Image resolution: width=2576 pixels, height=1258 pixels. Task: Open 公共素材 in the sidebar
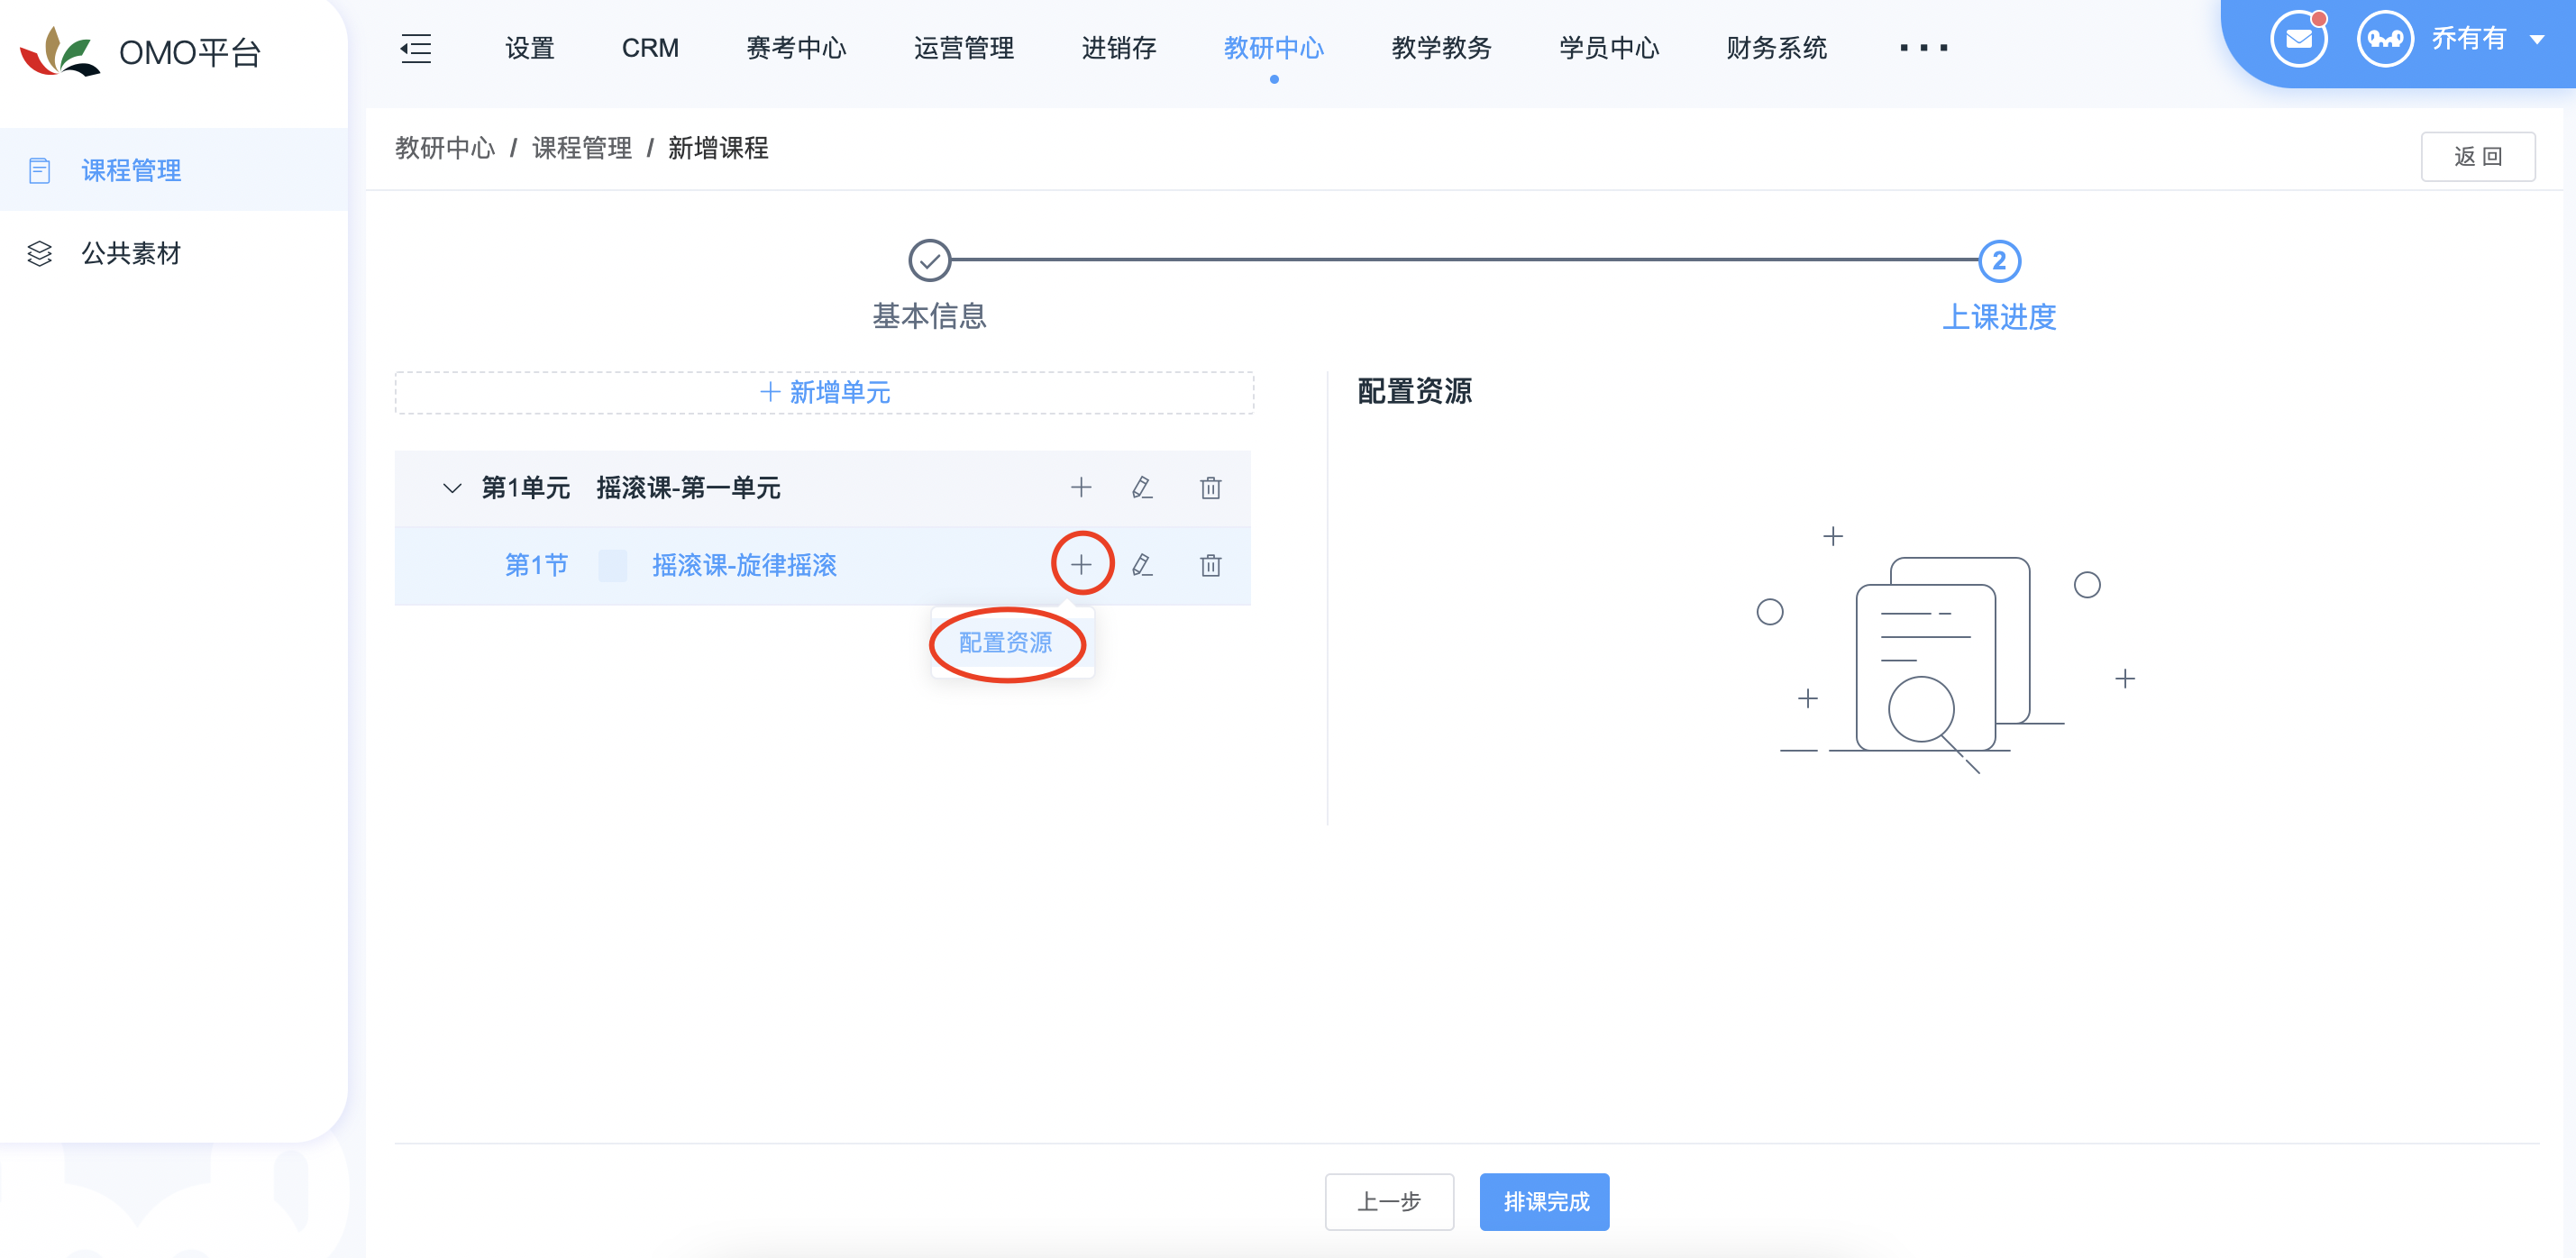(174, 253)
